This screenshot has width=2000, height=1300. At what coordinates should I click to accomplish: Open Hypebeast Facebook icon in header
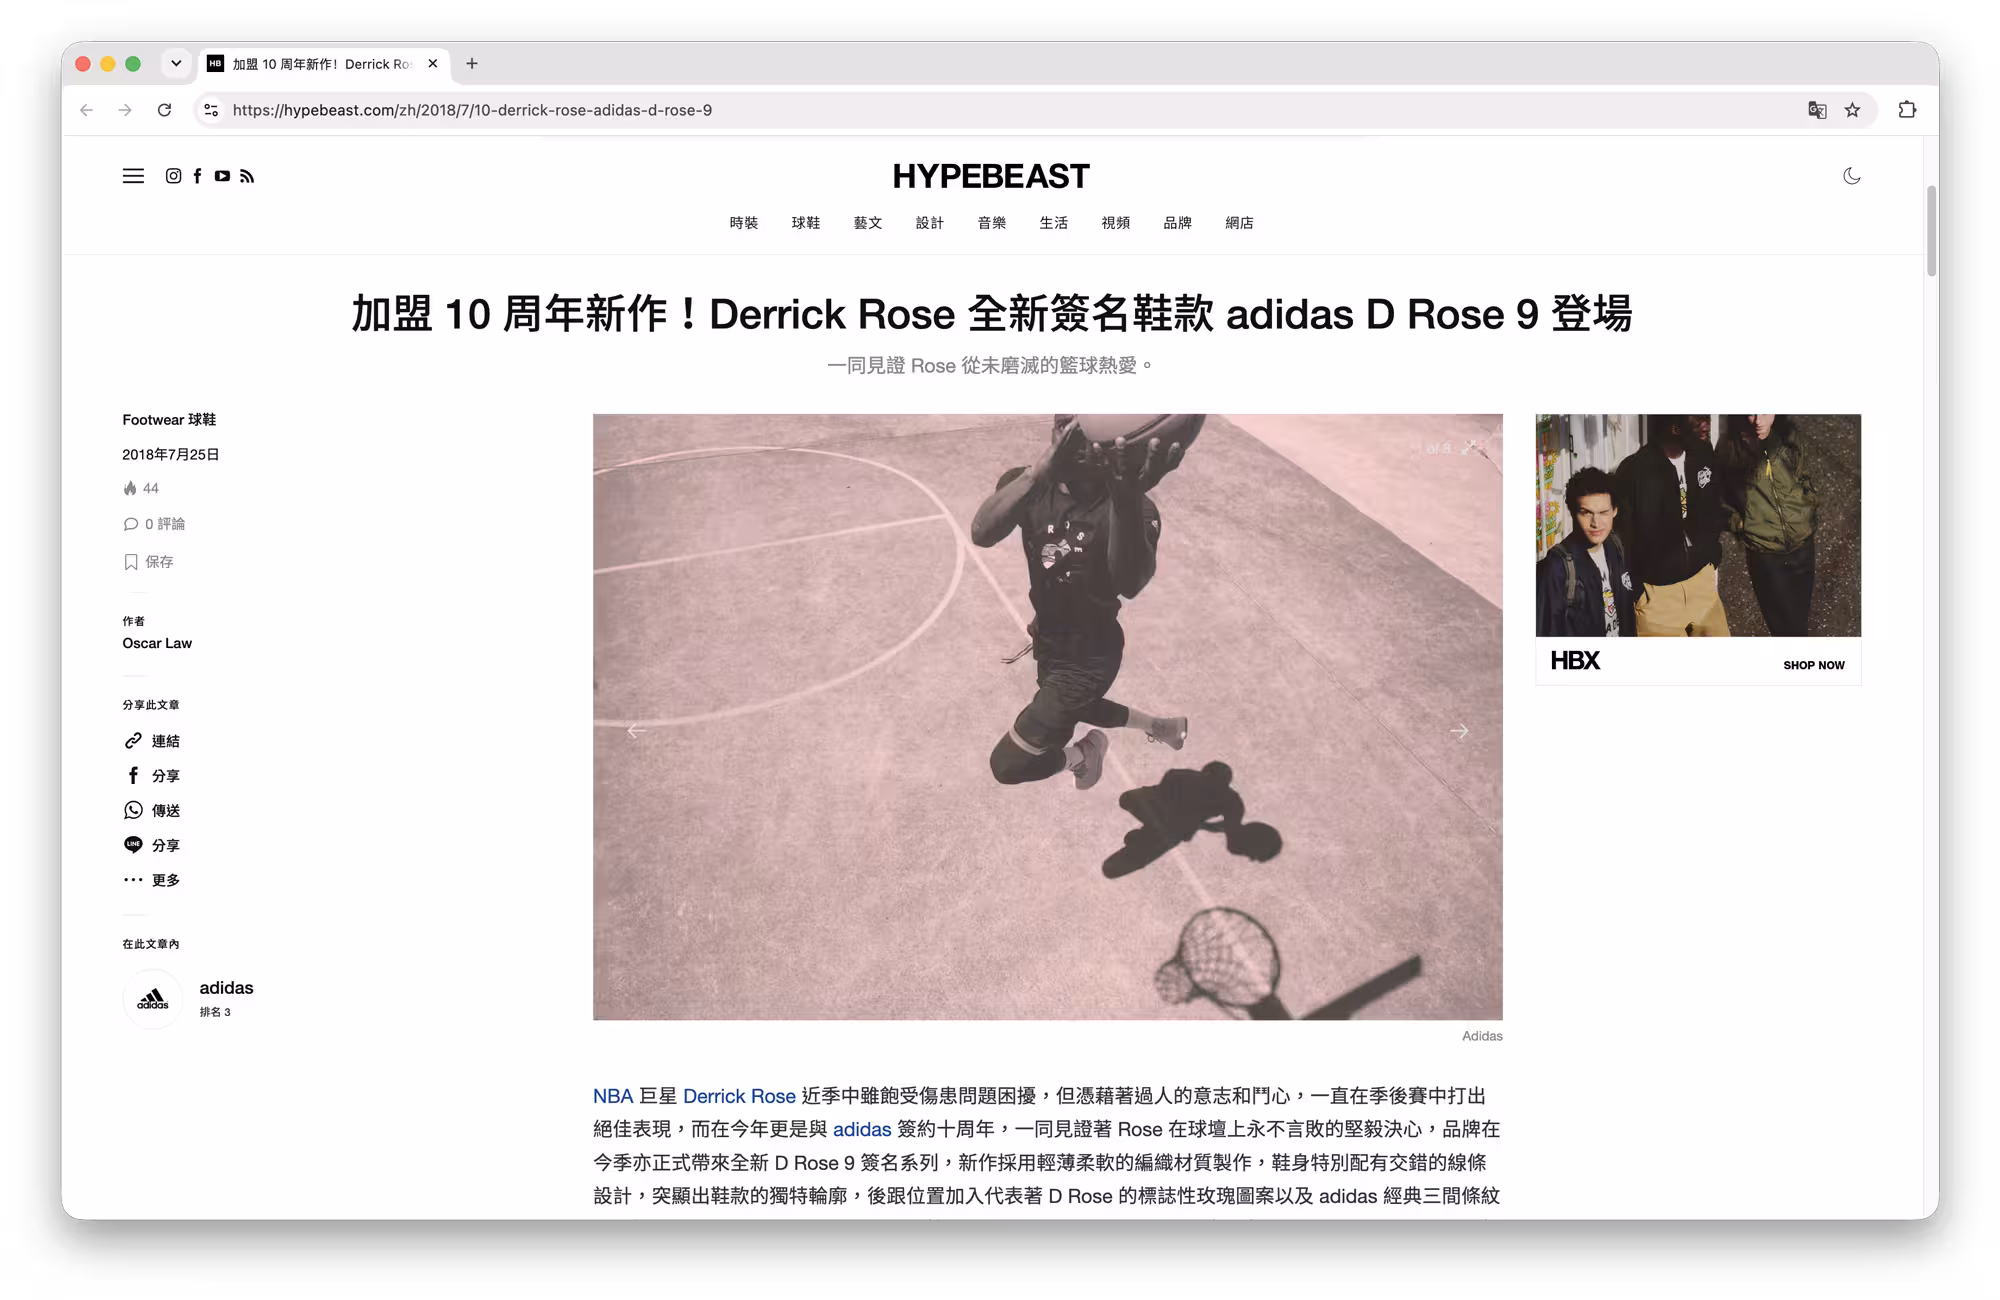coord(197,176)
